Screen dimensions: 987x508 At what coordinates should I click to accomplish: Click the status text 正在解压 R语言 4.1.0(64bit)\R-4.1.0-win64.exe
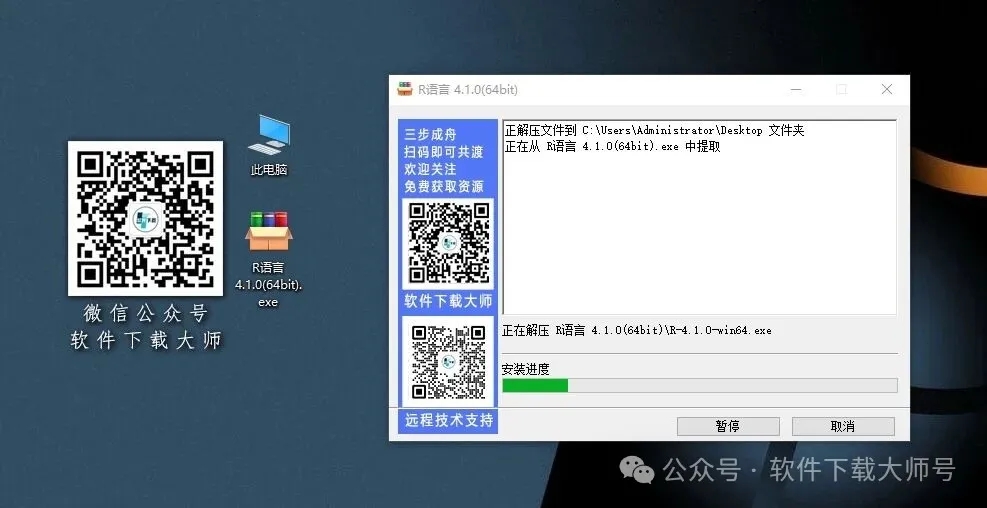click(x=636, y=330)
